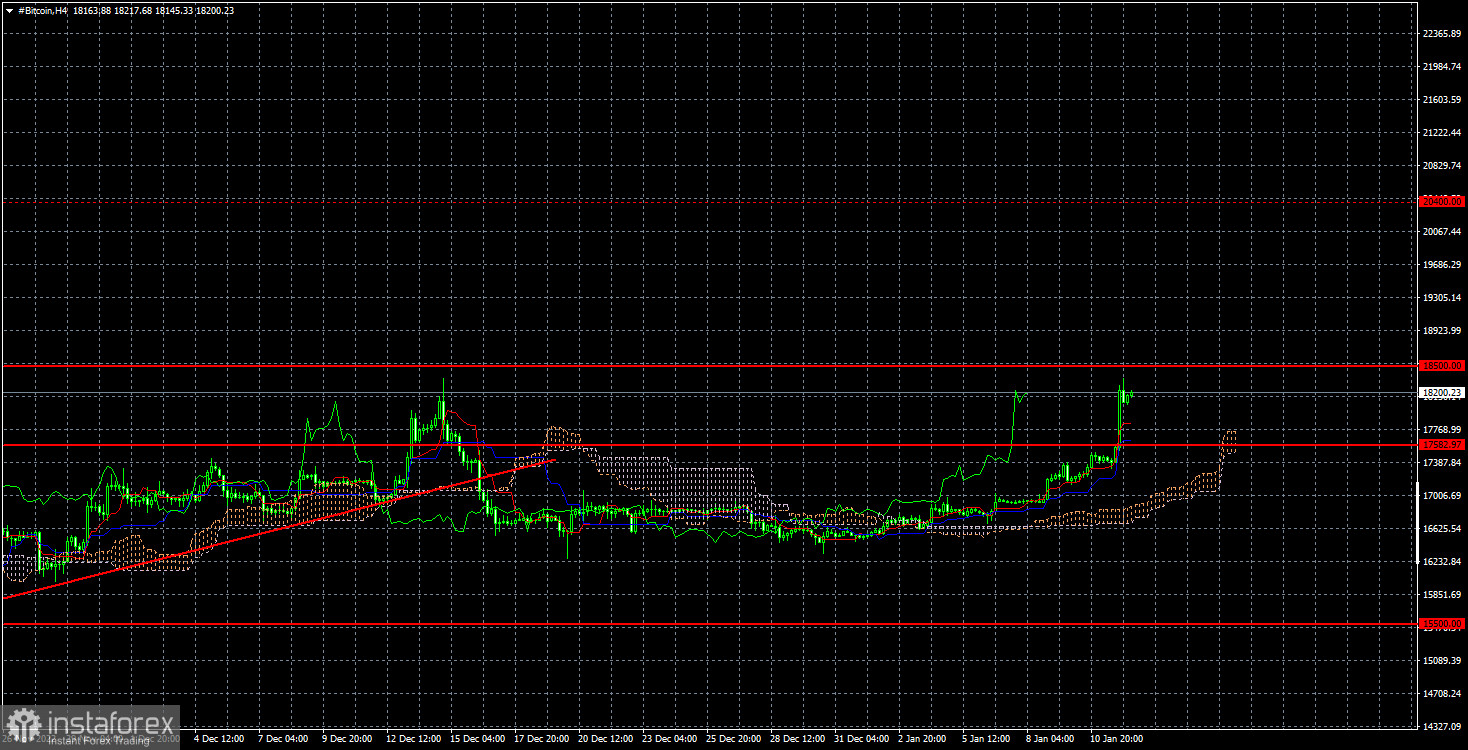Click the 4 Dec 12:00 time label
The width and height of the screenshot is (1468, 750).
coord(219,739)
